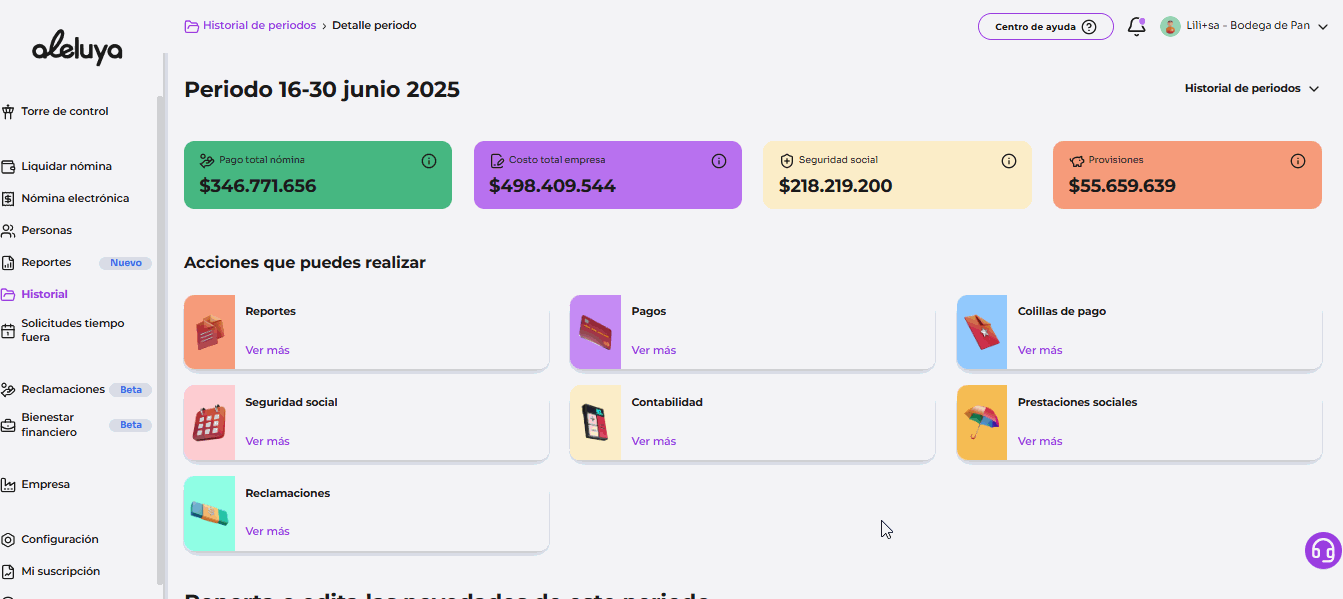Expand the Historial de periodos dropdown
This screenshot has height=599, width=1343.
click(x=1252, y=88)
